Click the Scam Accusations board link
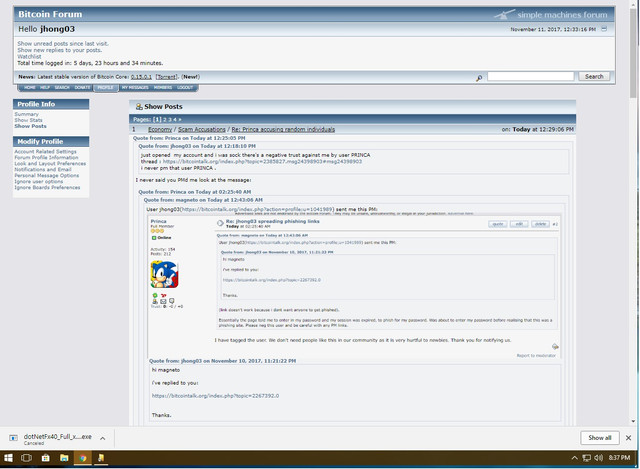 coord(202,129)
